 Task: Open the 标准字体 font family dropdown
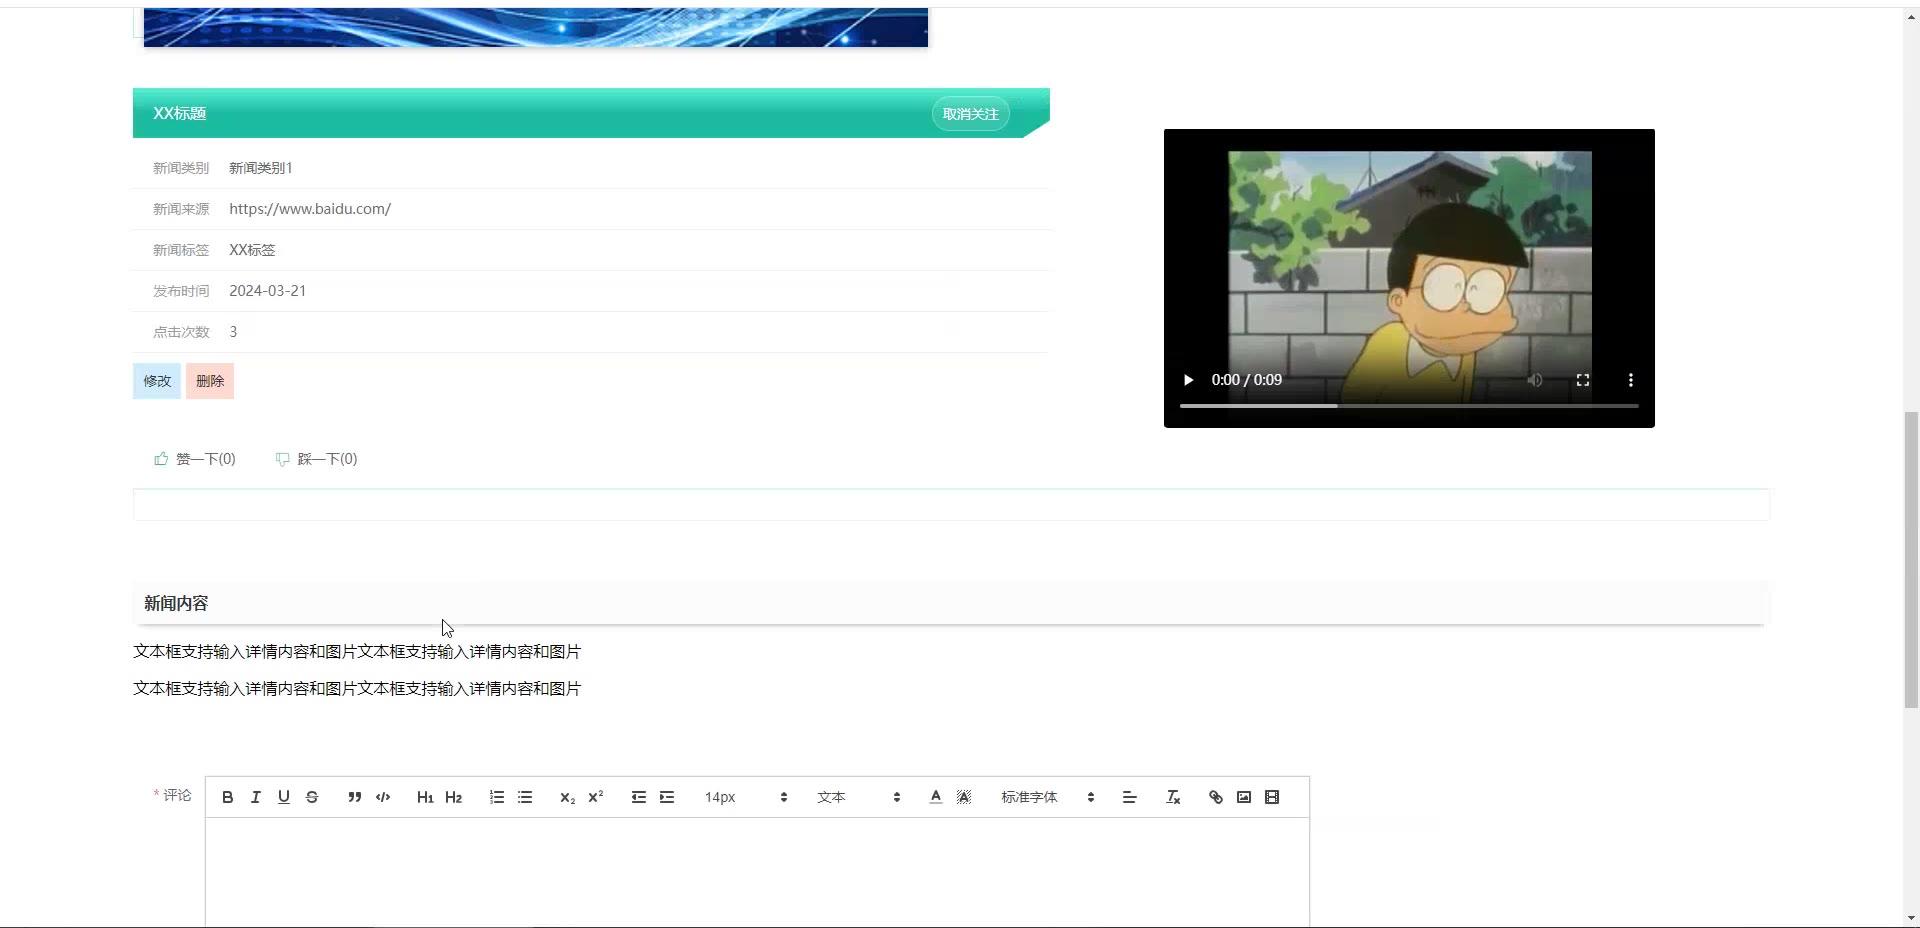[x=1048, y=797]
